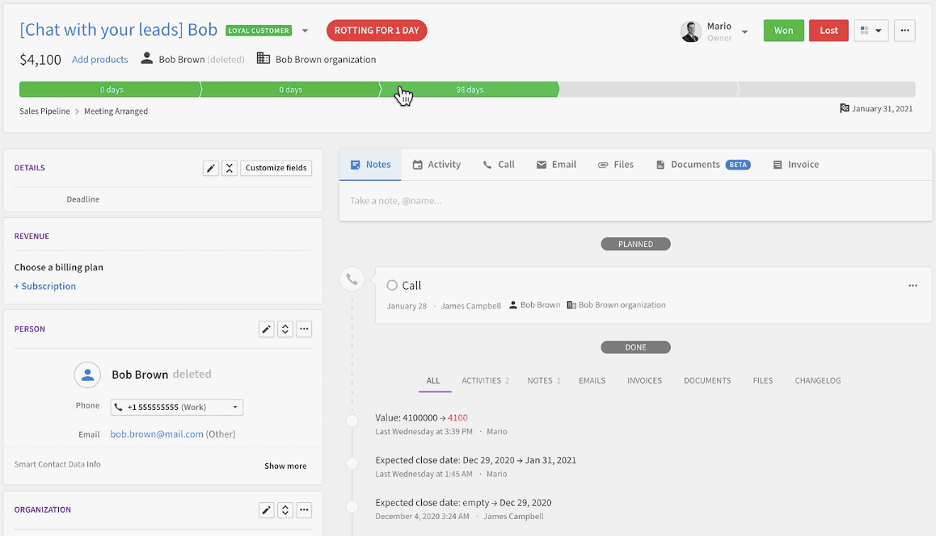This screenshot has width=936, height=536.
Task: Click the organization building icon in header
Action: click(x=263, y=58)
